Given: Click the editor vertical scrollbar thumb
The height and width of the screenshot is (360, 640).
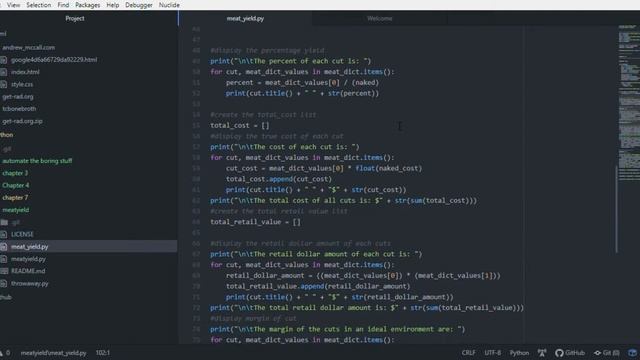Looking at the screenshot, I should 616,209.
